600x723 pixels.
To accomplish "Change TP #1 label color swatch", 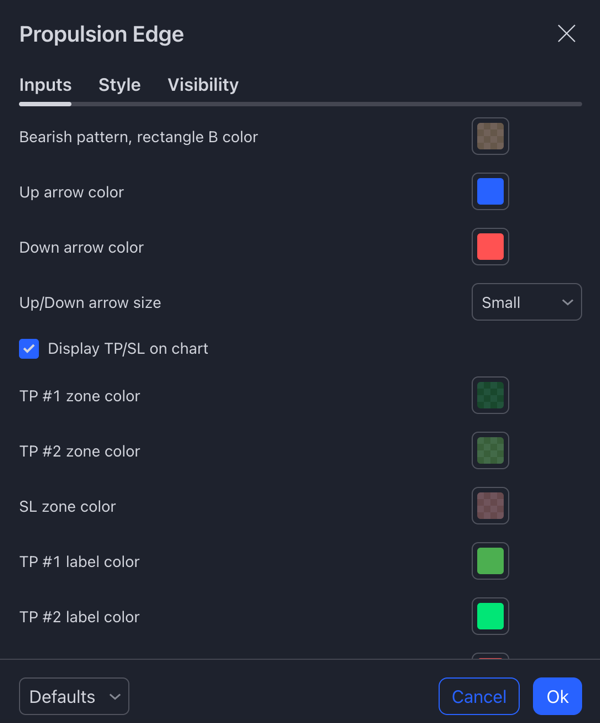I will point(490,561).
